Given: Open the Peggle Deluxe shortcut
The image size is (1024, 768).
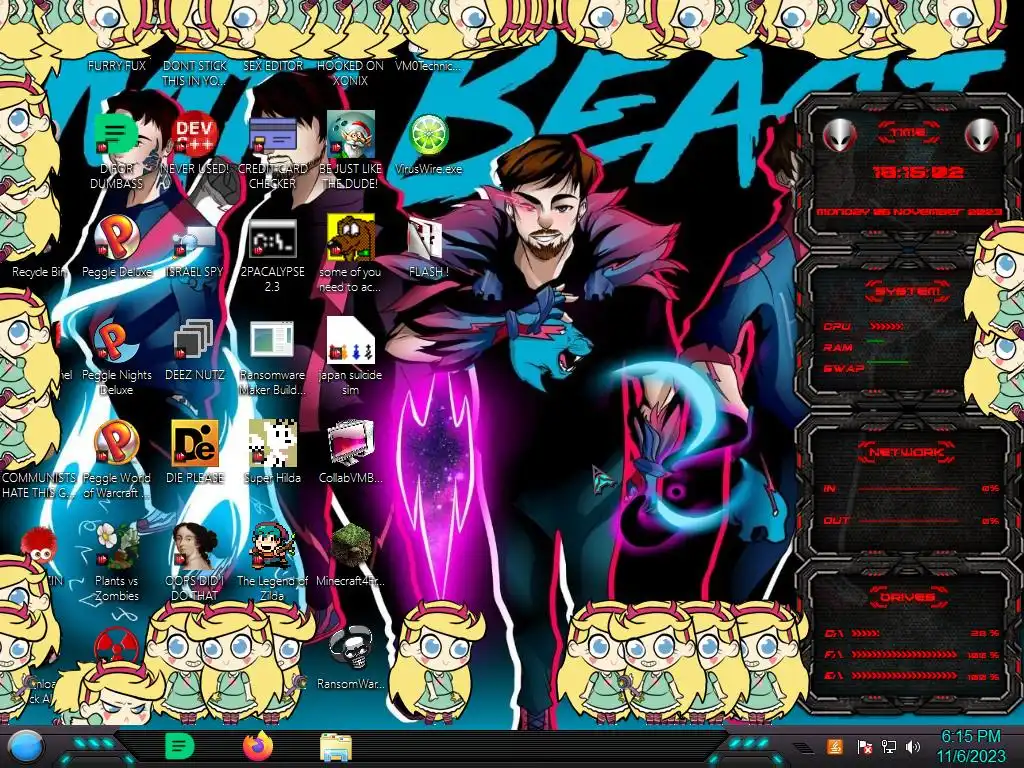Looking at the screenshot, I should (116, 238).
